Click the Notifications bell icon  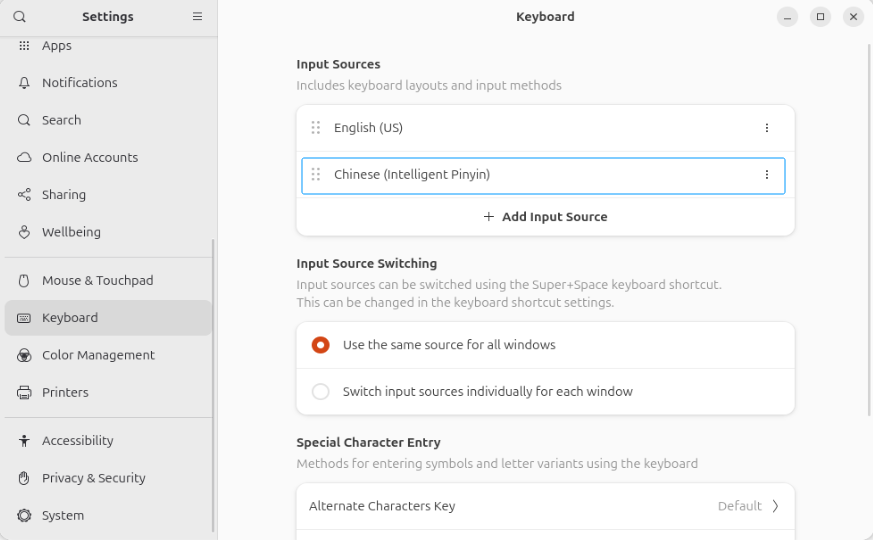pos(24,83)
